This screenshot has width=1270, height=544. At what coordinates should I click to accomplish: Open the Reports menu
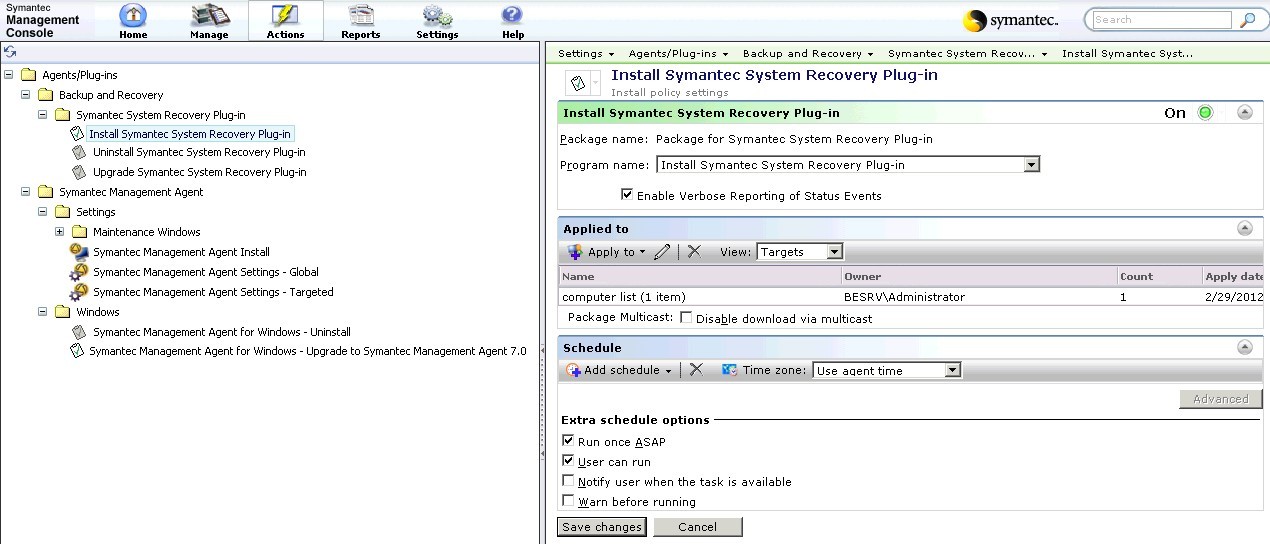(361, 21)
